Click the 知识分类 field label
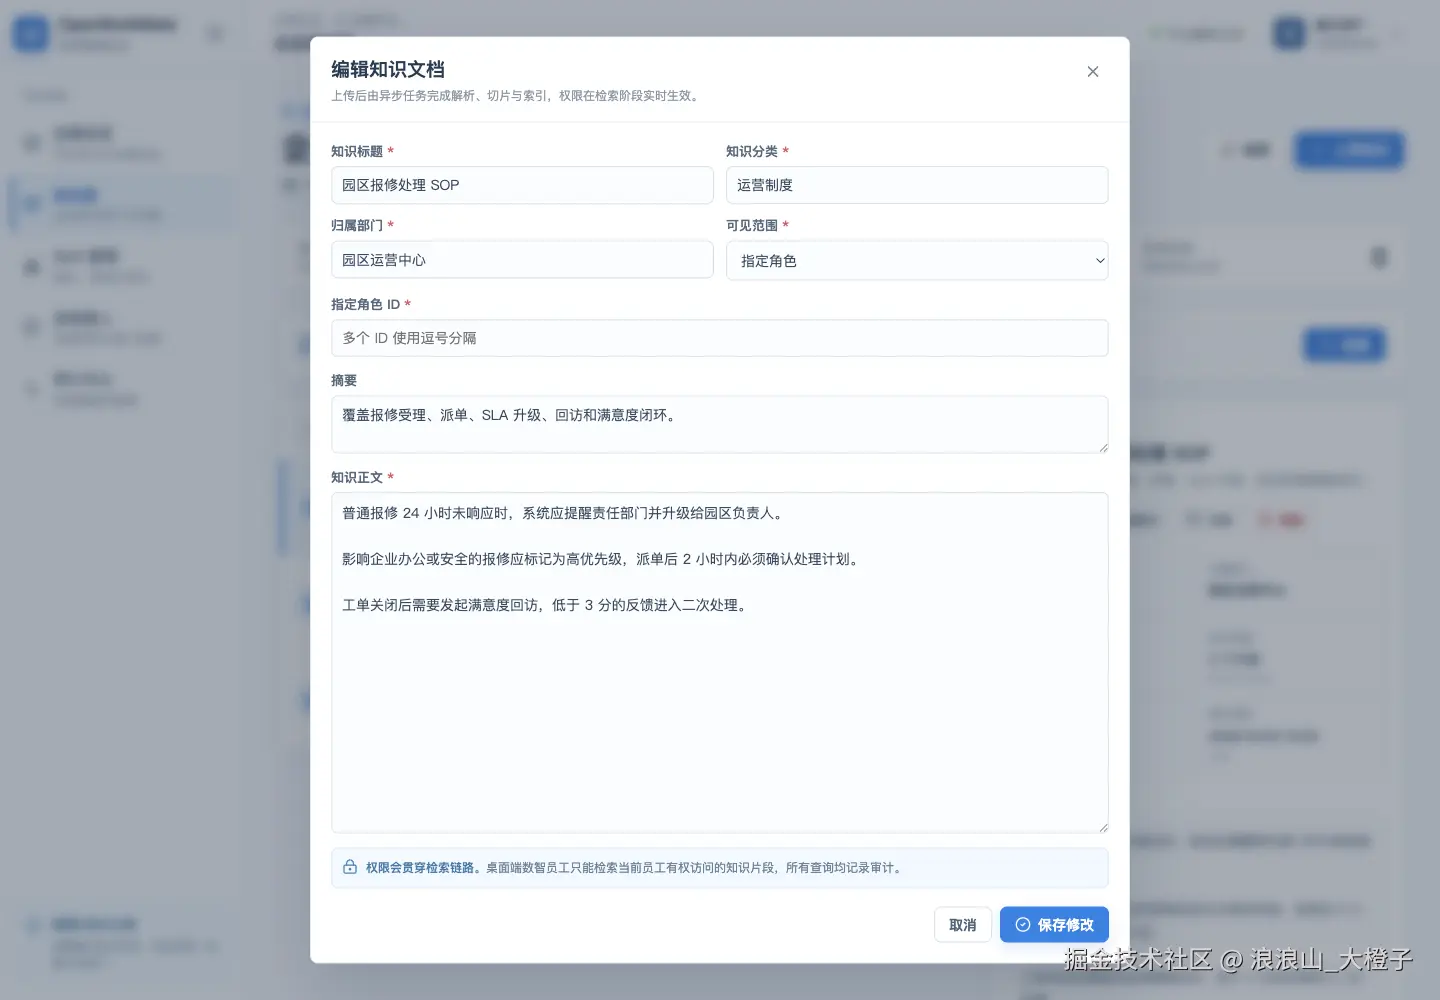Viewport: 1440px width, 1000px height. pos(752,151)
